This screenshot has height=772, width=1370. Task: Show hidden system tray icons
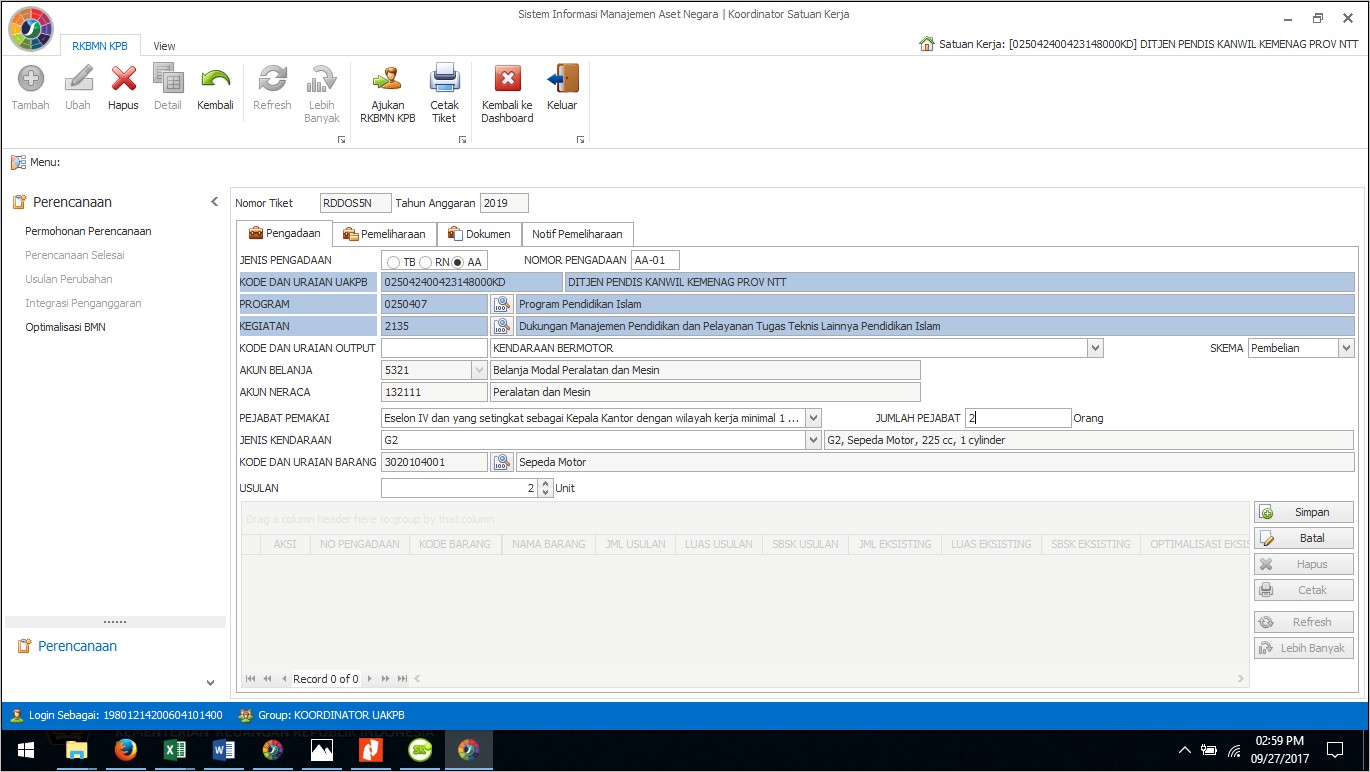[1185, 750]
